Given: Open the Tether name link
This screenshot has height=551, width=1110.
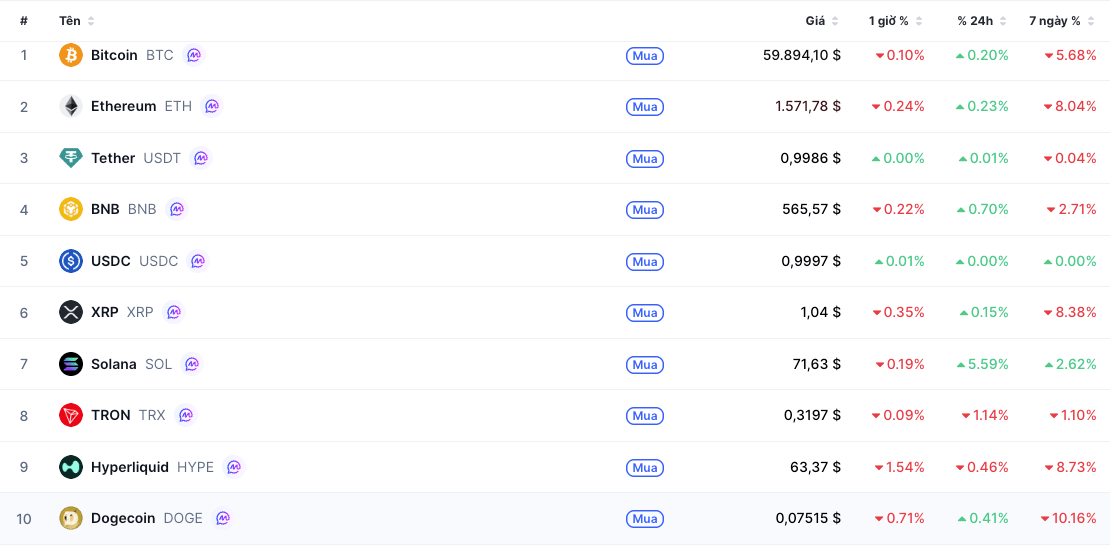Looking at the screenshot, I should (113, 158).
